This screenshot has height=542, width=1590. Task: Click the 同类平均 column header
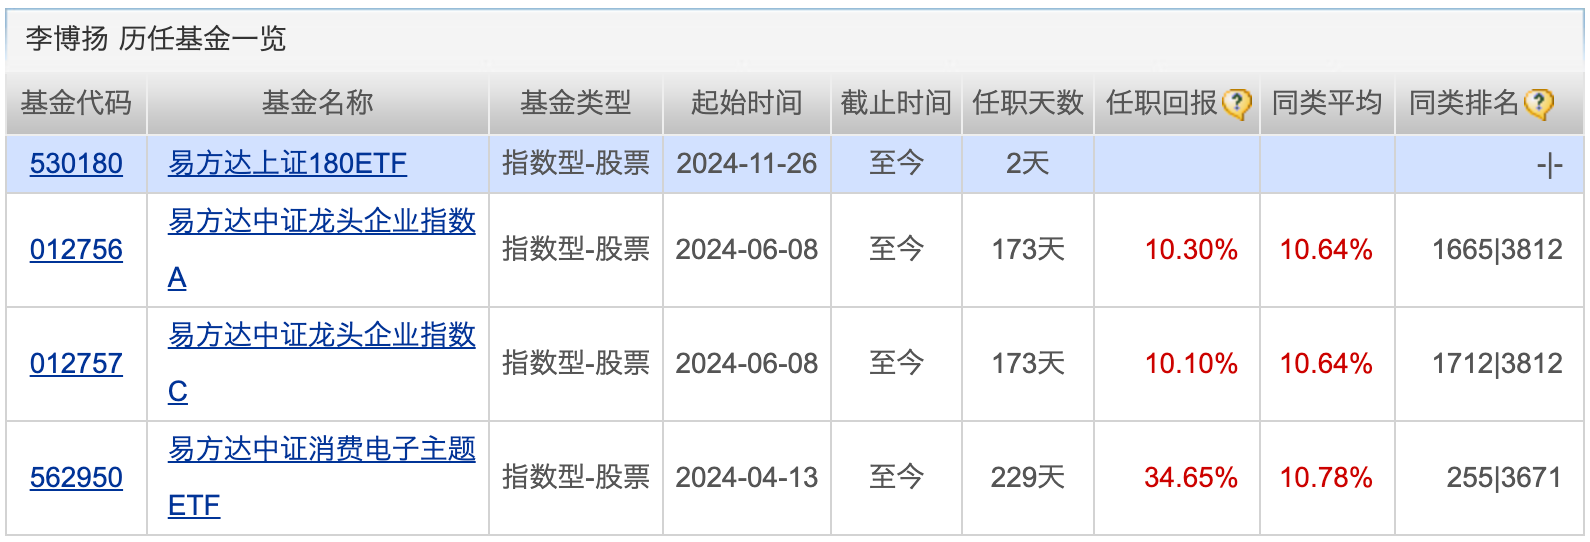point(1327,103)
